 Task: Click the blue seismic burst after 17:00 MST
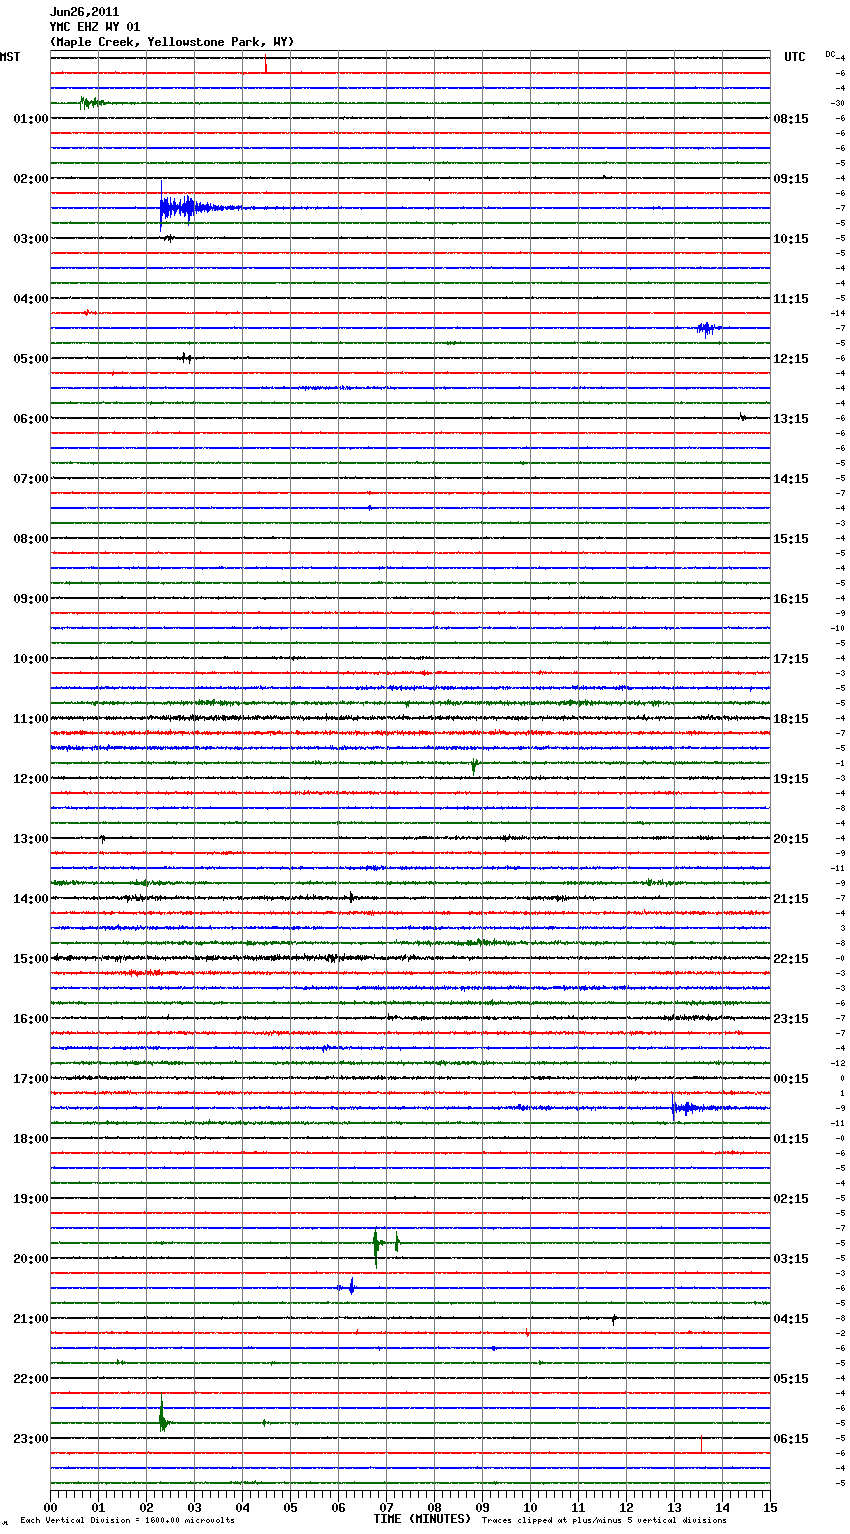click(x=695, y=1107)
